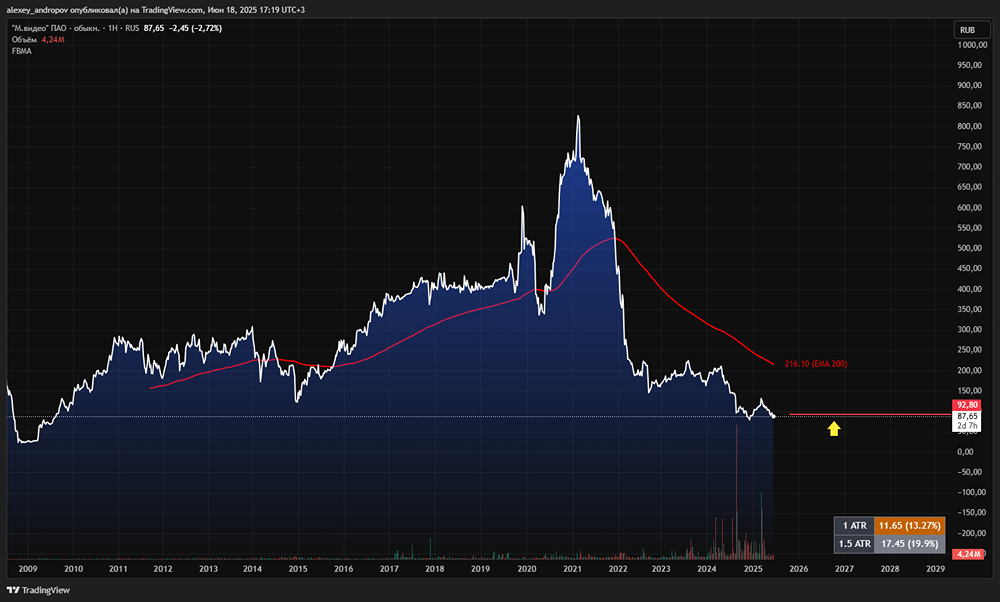Screen dimensions: 1000x602
Task: Click the 216.10 (EMA 200) label
Action: click(x=816, y=364)
